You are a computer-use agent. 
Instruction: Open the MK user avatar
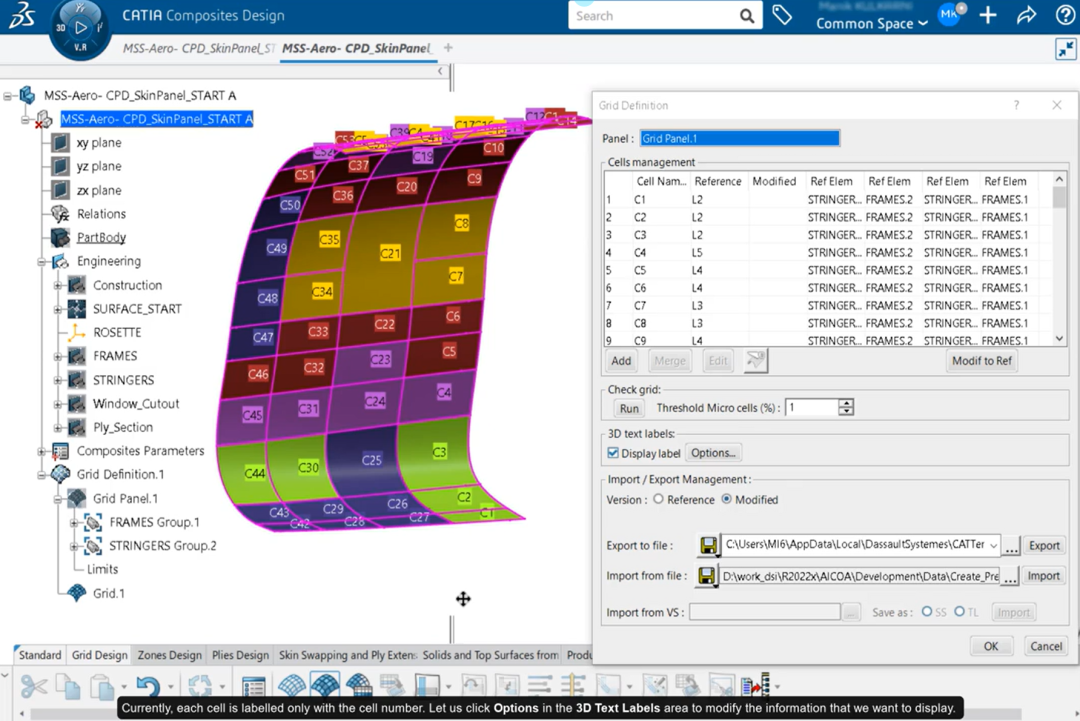pyautogui.click(x=951, y=14)
